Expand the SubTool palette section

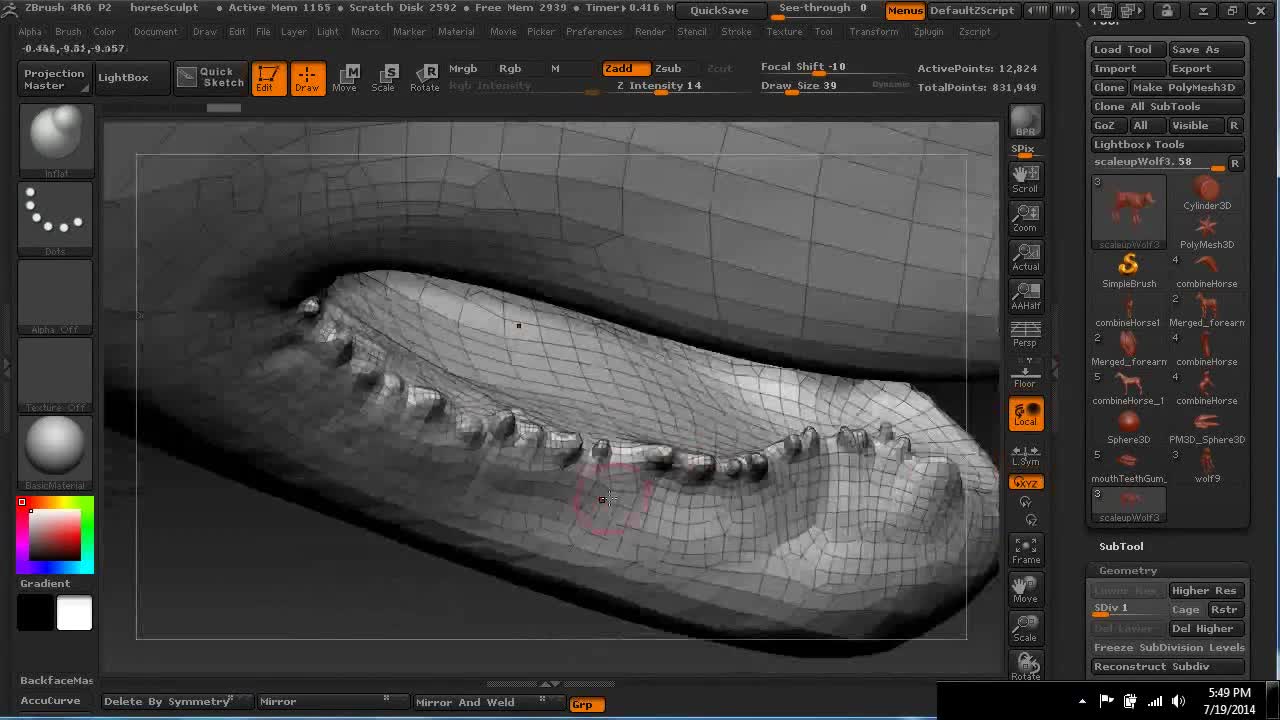pos(1121,546)
